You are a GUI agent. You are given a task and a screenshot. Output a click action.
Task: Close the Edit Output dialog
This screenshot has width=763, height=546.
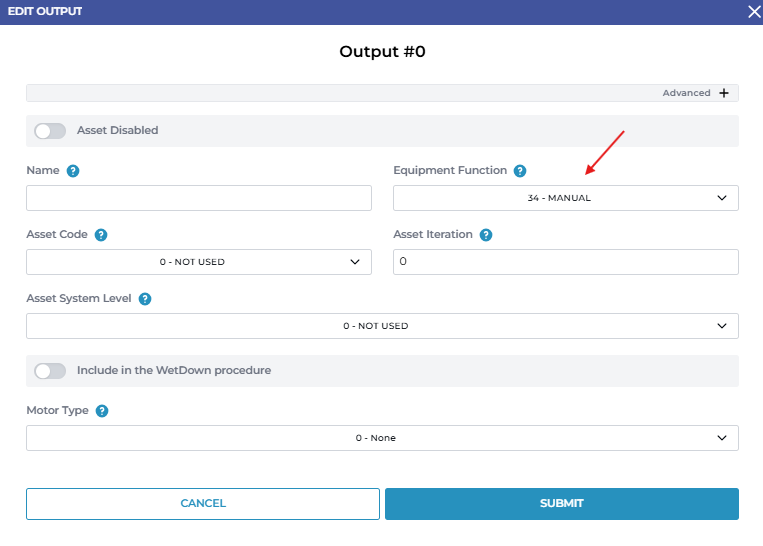pos(754,11)
